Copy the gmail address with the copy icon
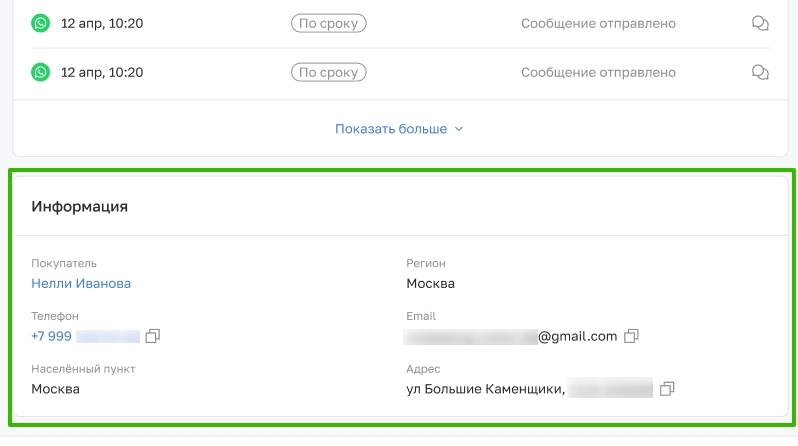 [632, 336]
